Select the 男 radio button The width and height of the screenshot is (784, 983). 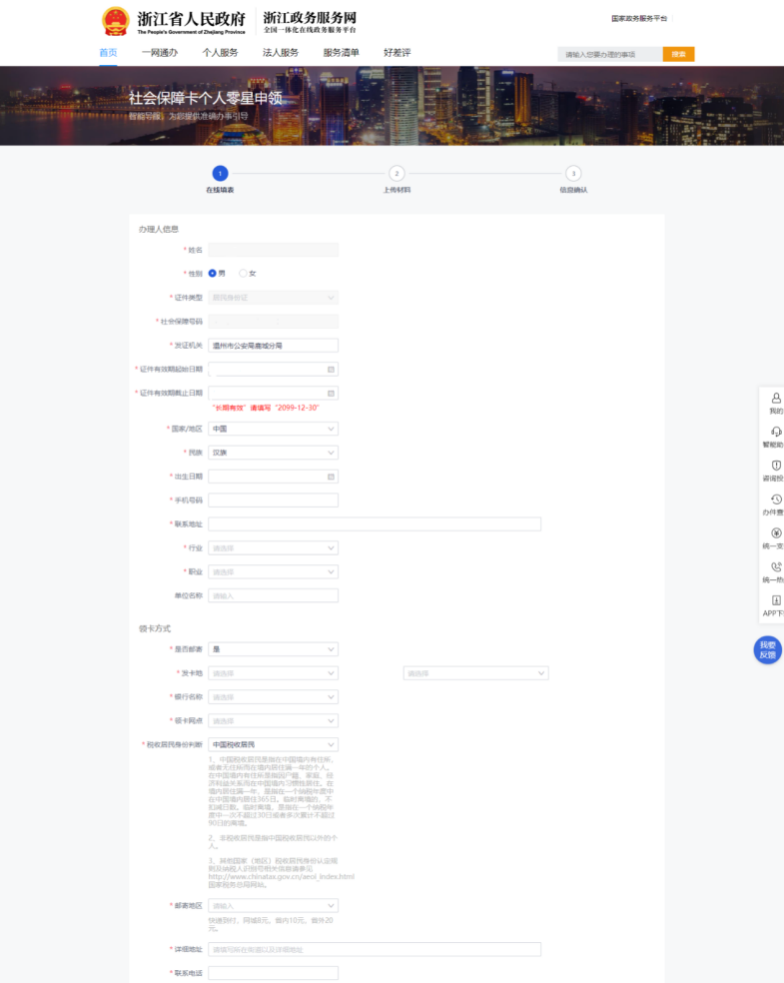pos(212,273)
